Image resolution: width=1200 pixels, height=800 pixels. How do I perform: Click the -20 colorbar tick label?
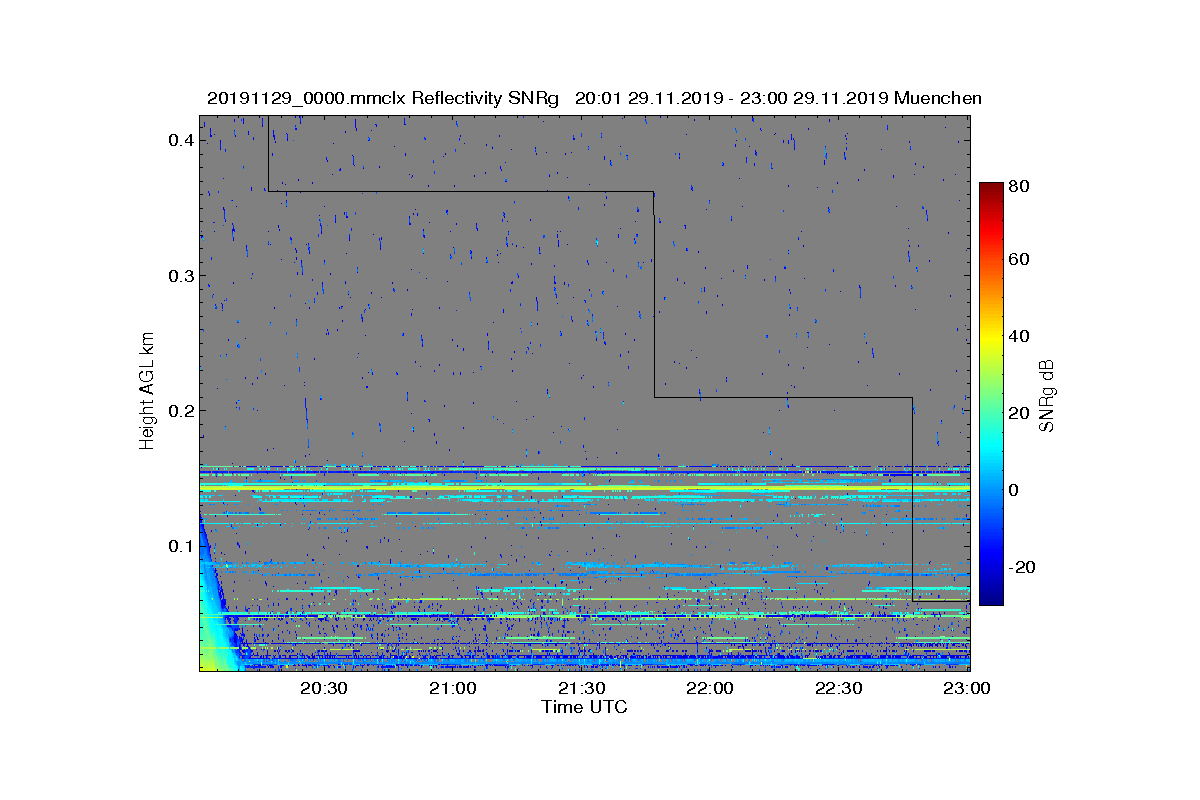click(x=1021, y=566)
